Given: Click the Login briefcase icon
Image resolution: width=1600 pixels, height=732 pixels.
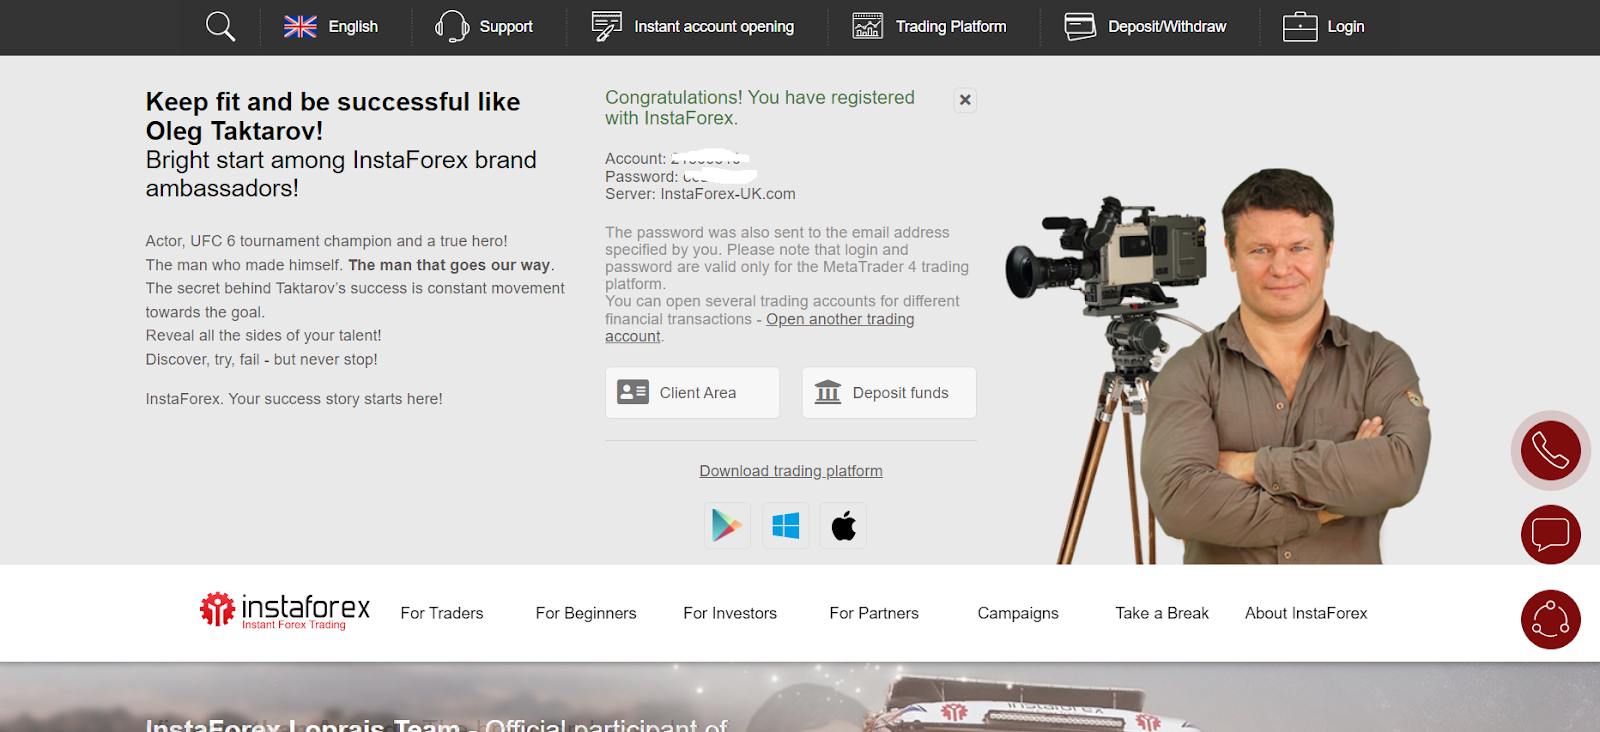Looking at the screenshot, I should (x=1299, y=26).
